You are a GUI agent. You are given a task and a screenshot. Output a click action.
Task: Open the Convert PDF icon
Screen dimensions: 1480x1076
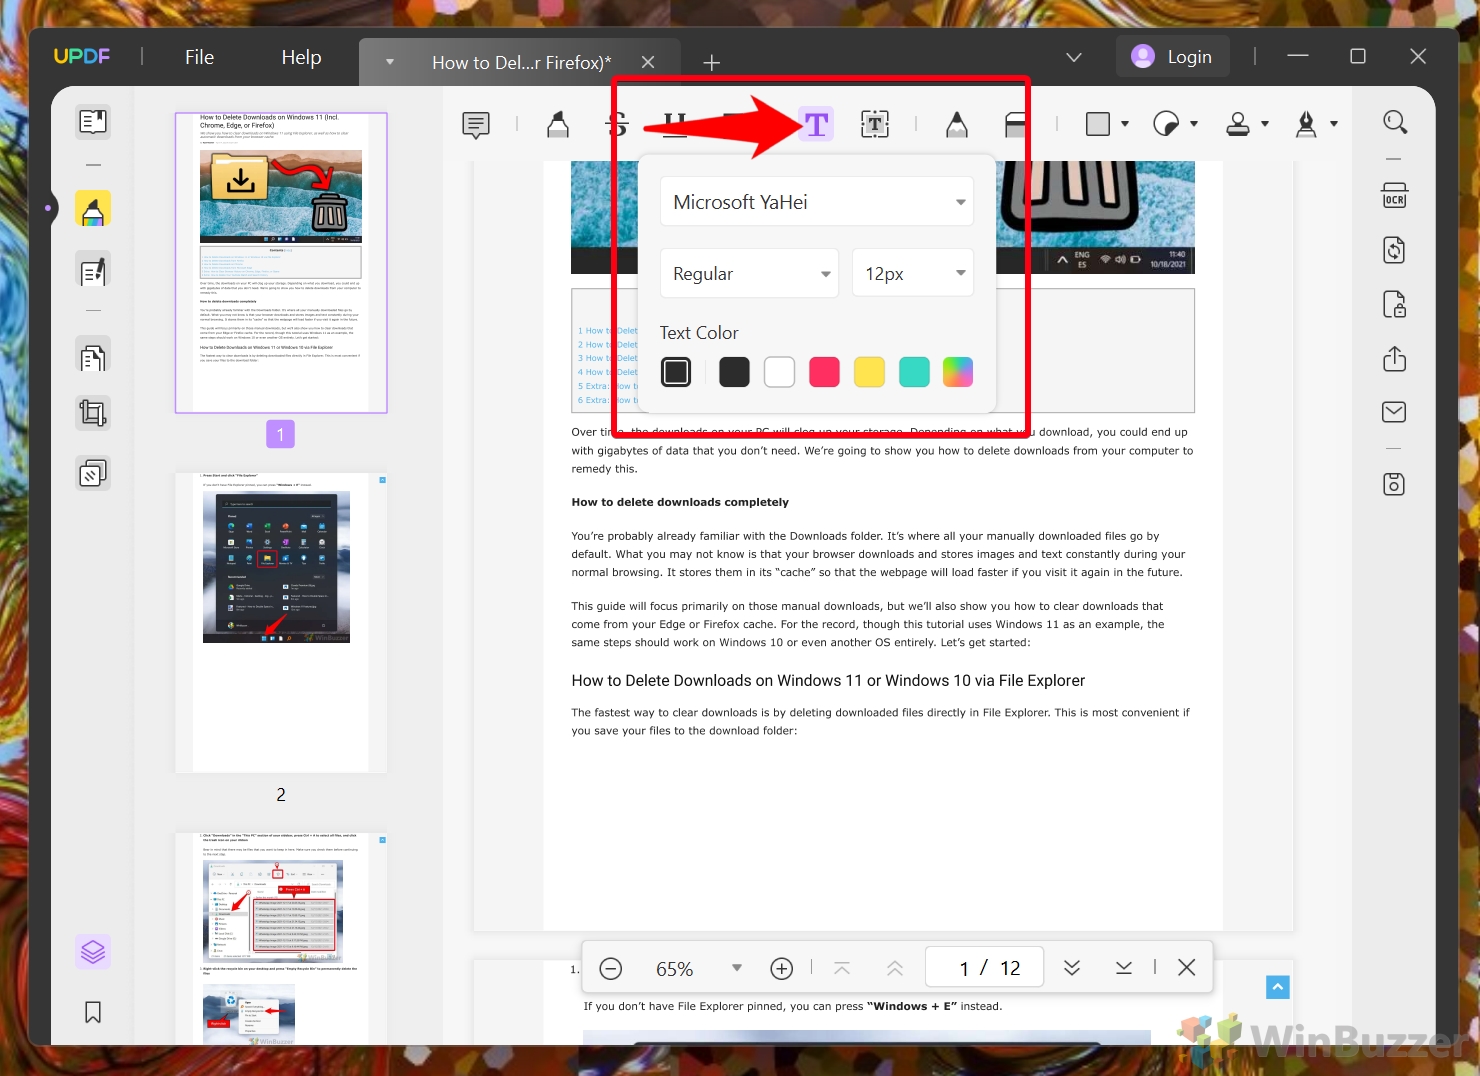[1394, 250]
